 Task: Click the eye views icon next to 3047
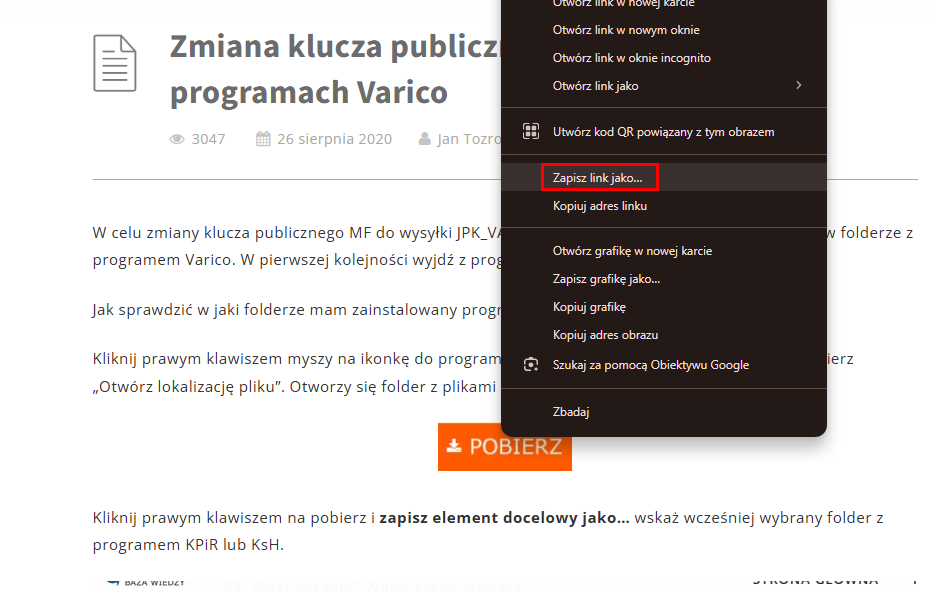(177, 139)
